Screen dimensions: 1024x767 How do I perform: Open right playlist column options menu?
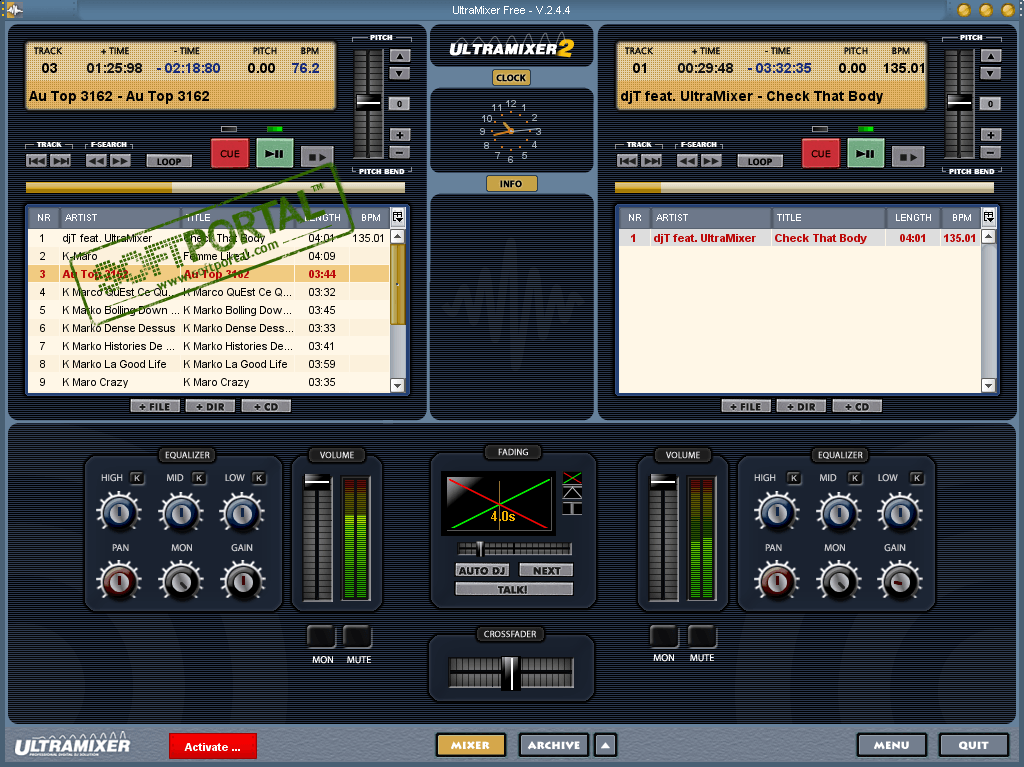[989, 217]
